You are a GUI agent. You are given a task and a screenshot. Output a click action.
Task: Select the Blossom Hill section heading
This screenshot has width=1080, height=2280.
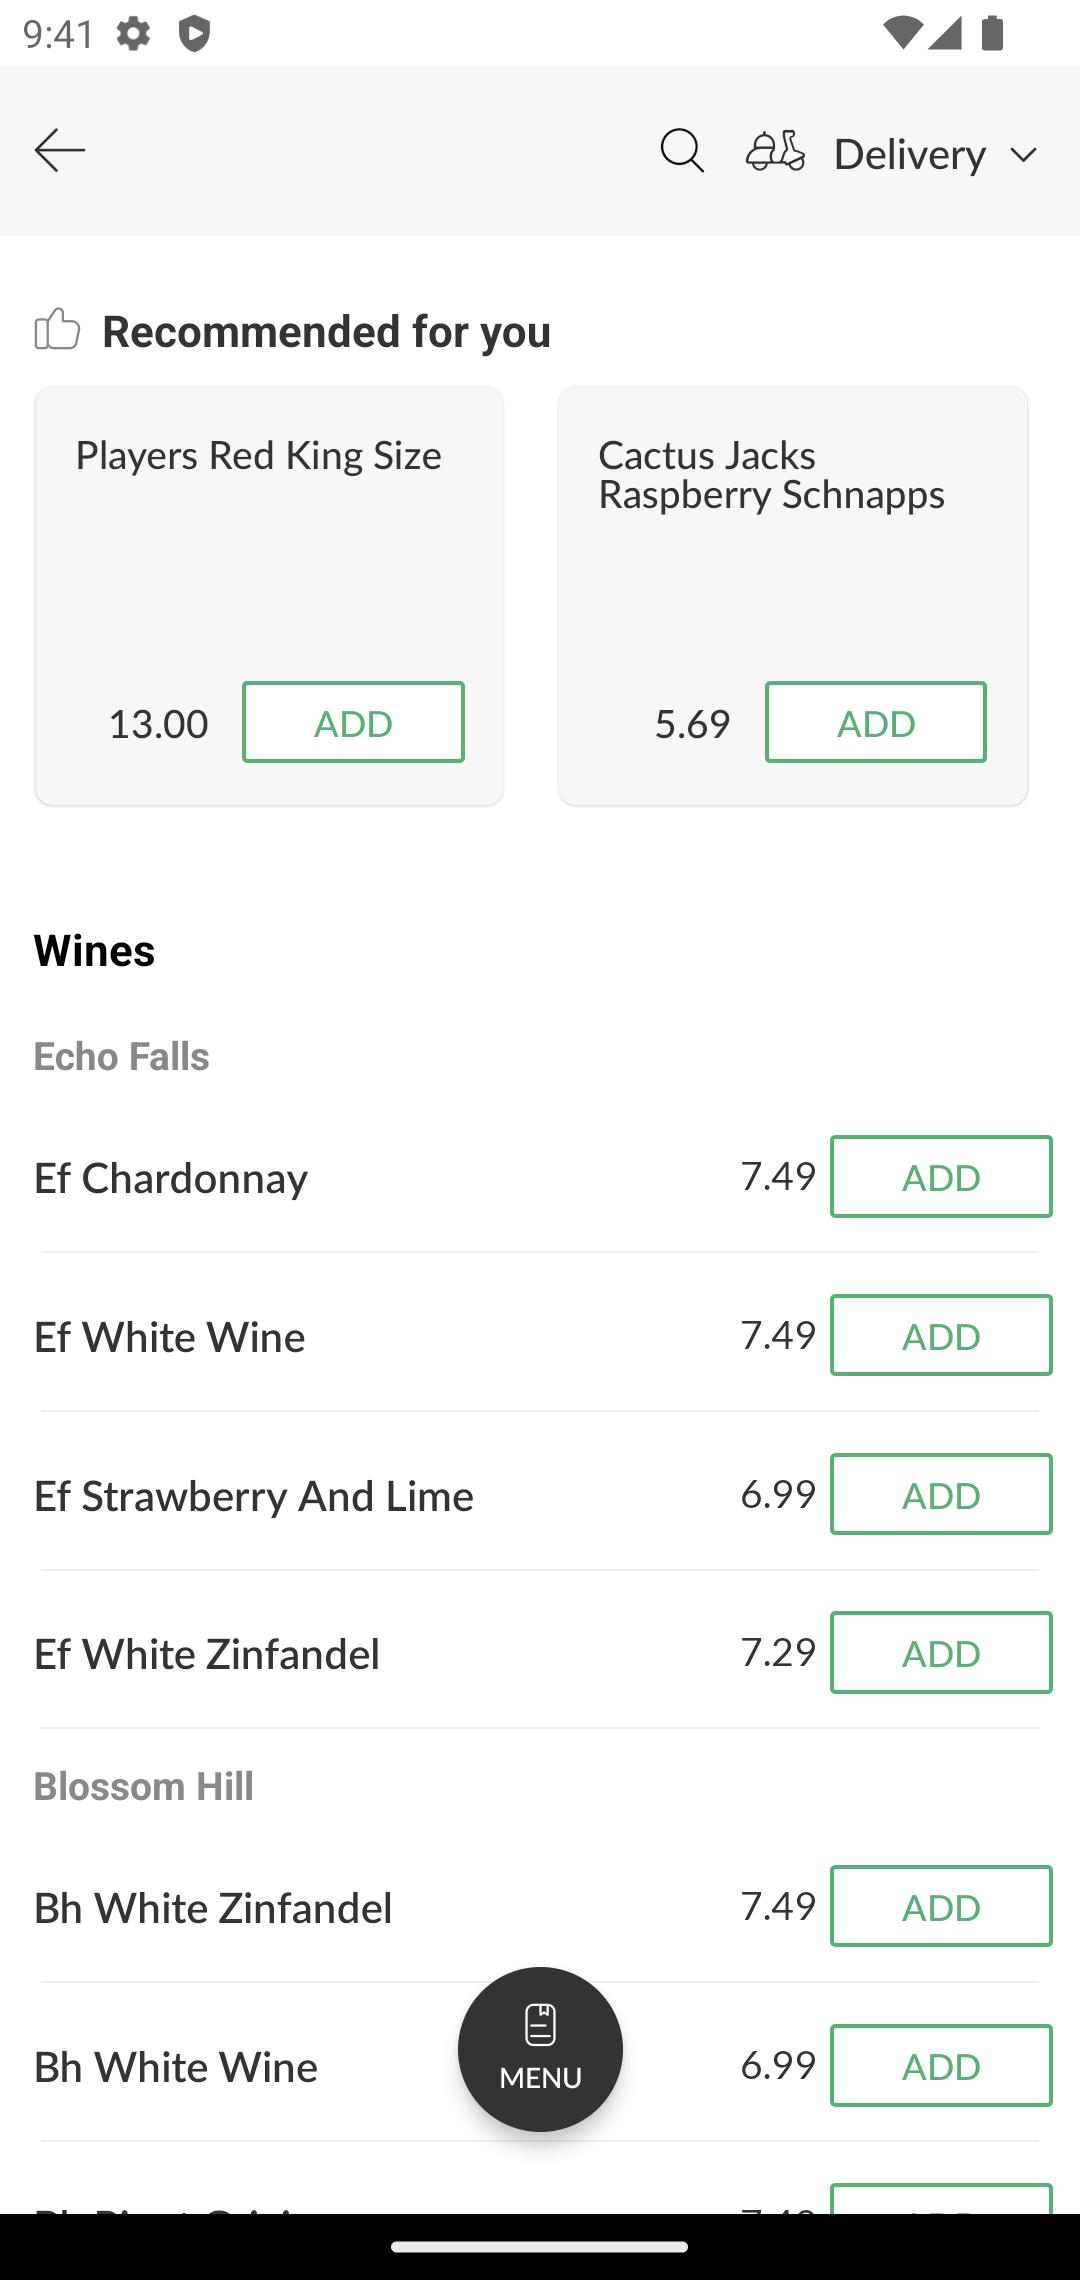pos(144,1786)
